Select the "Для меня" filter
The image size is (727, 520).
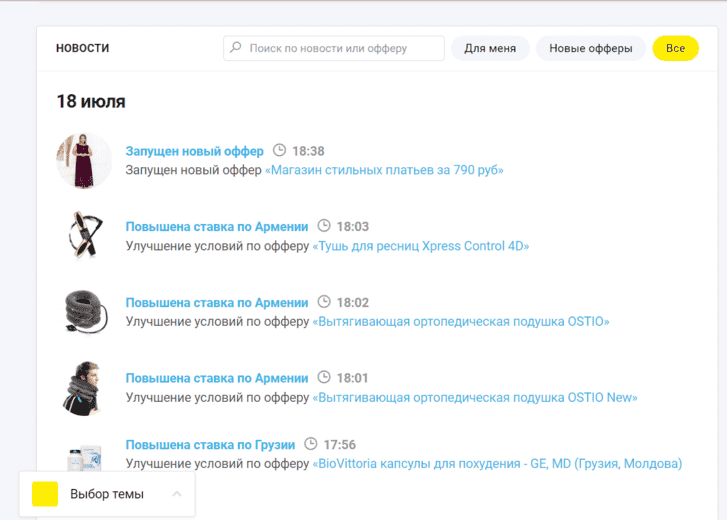coord(490,48)
